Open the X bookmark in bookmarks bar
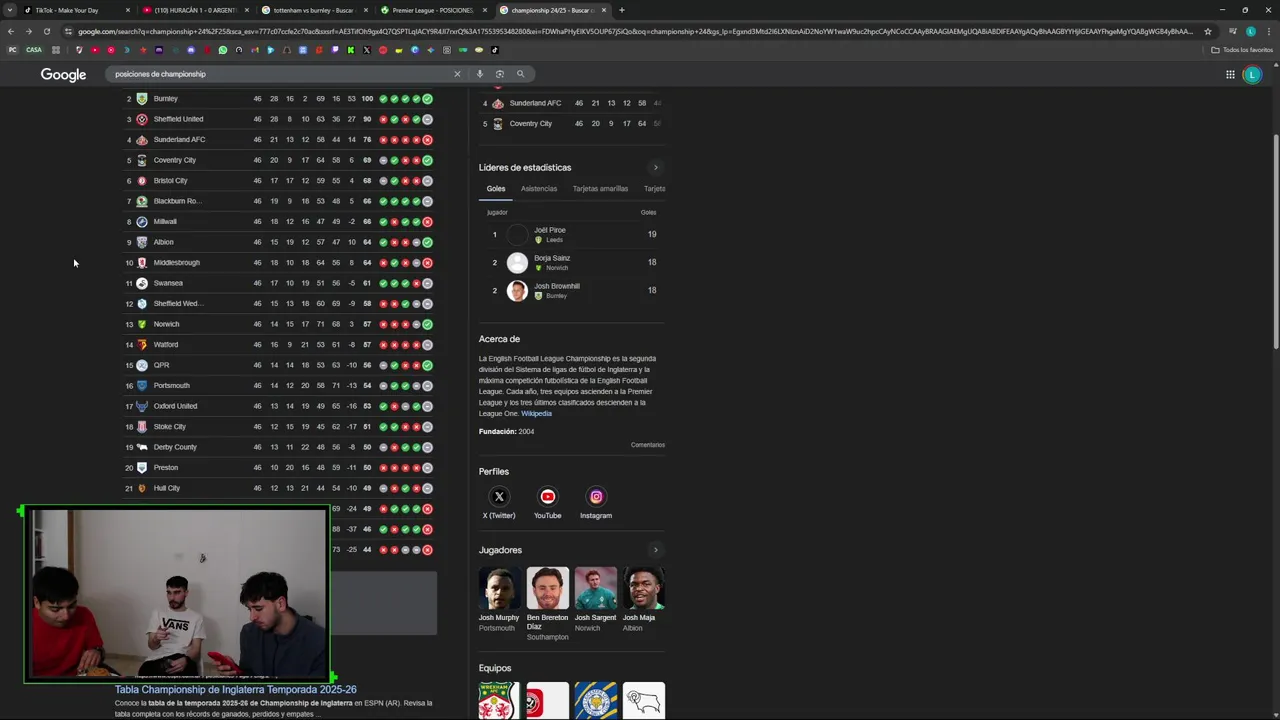Image resolution: width=1280 pixels, height=720 pixels. point(367,50)
